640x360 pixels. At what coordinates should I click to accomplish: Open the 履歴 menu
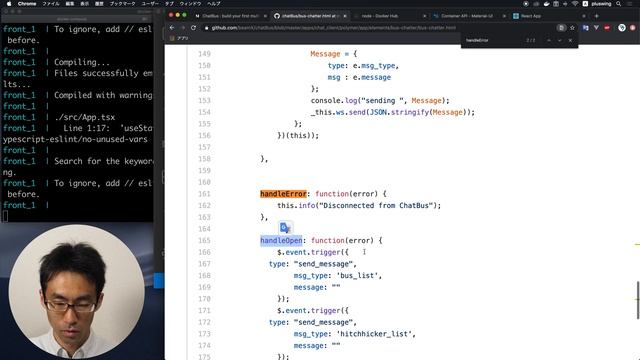pyautogui.click(x=99, y=3)
